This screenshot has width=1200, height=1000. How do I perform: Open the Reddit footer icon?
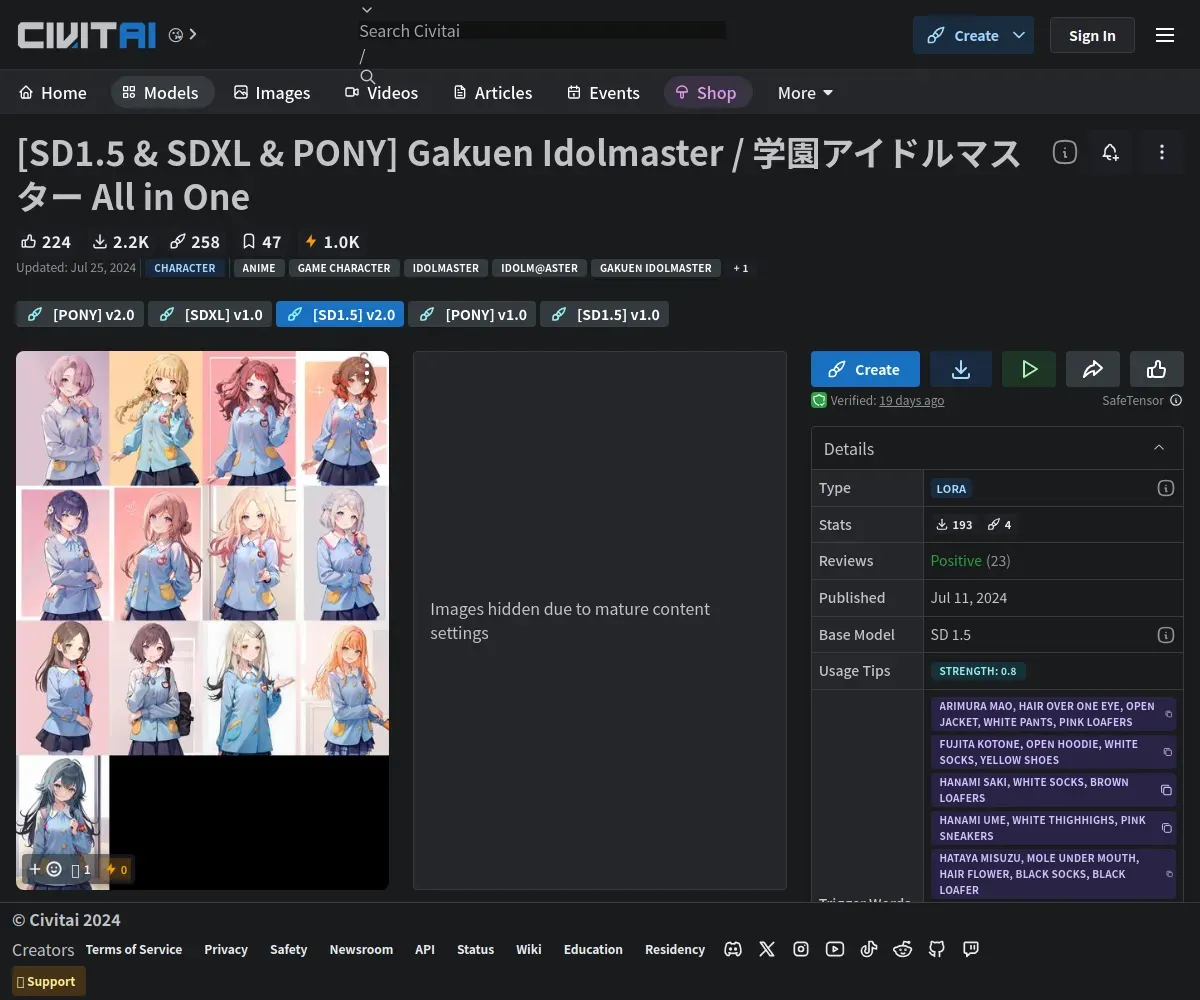point(903,949)
